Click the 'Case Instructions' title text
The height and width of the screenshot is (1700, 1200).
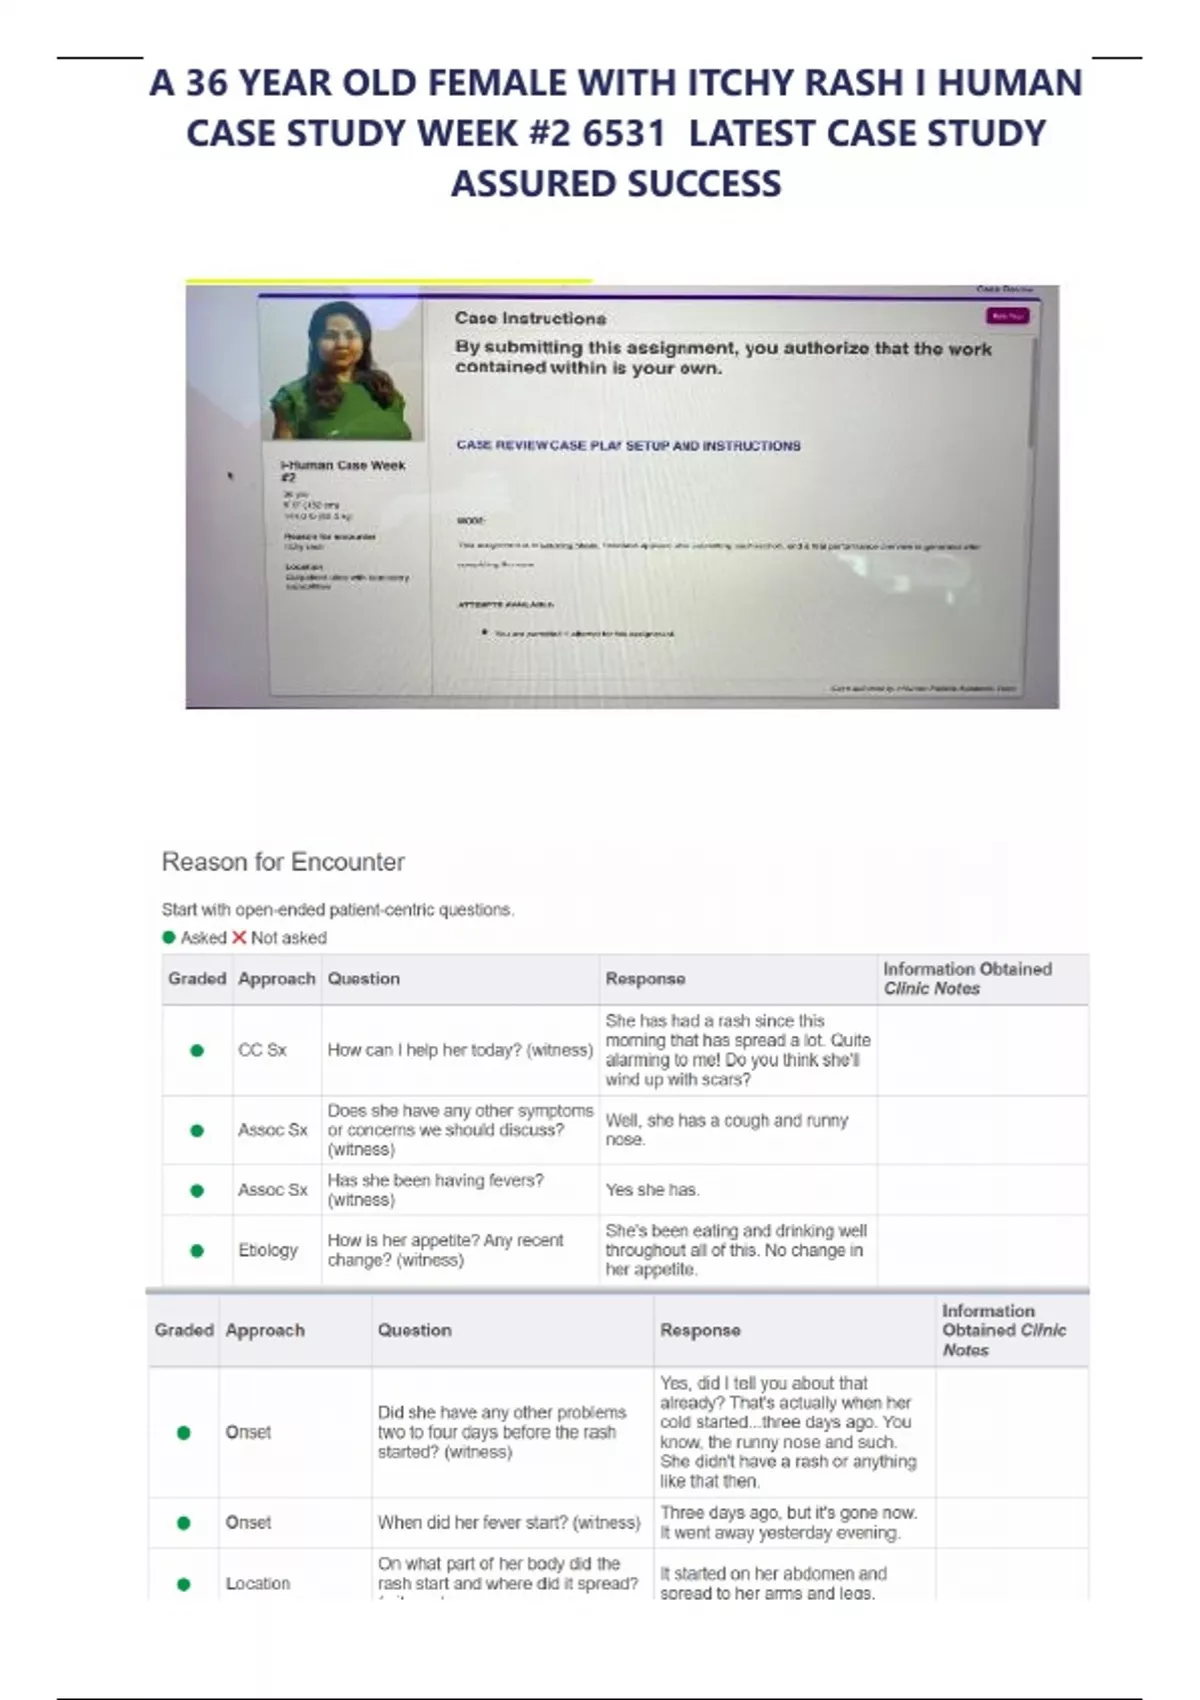pos(530,319)
